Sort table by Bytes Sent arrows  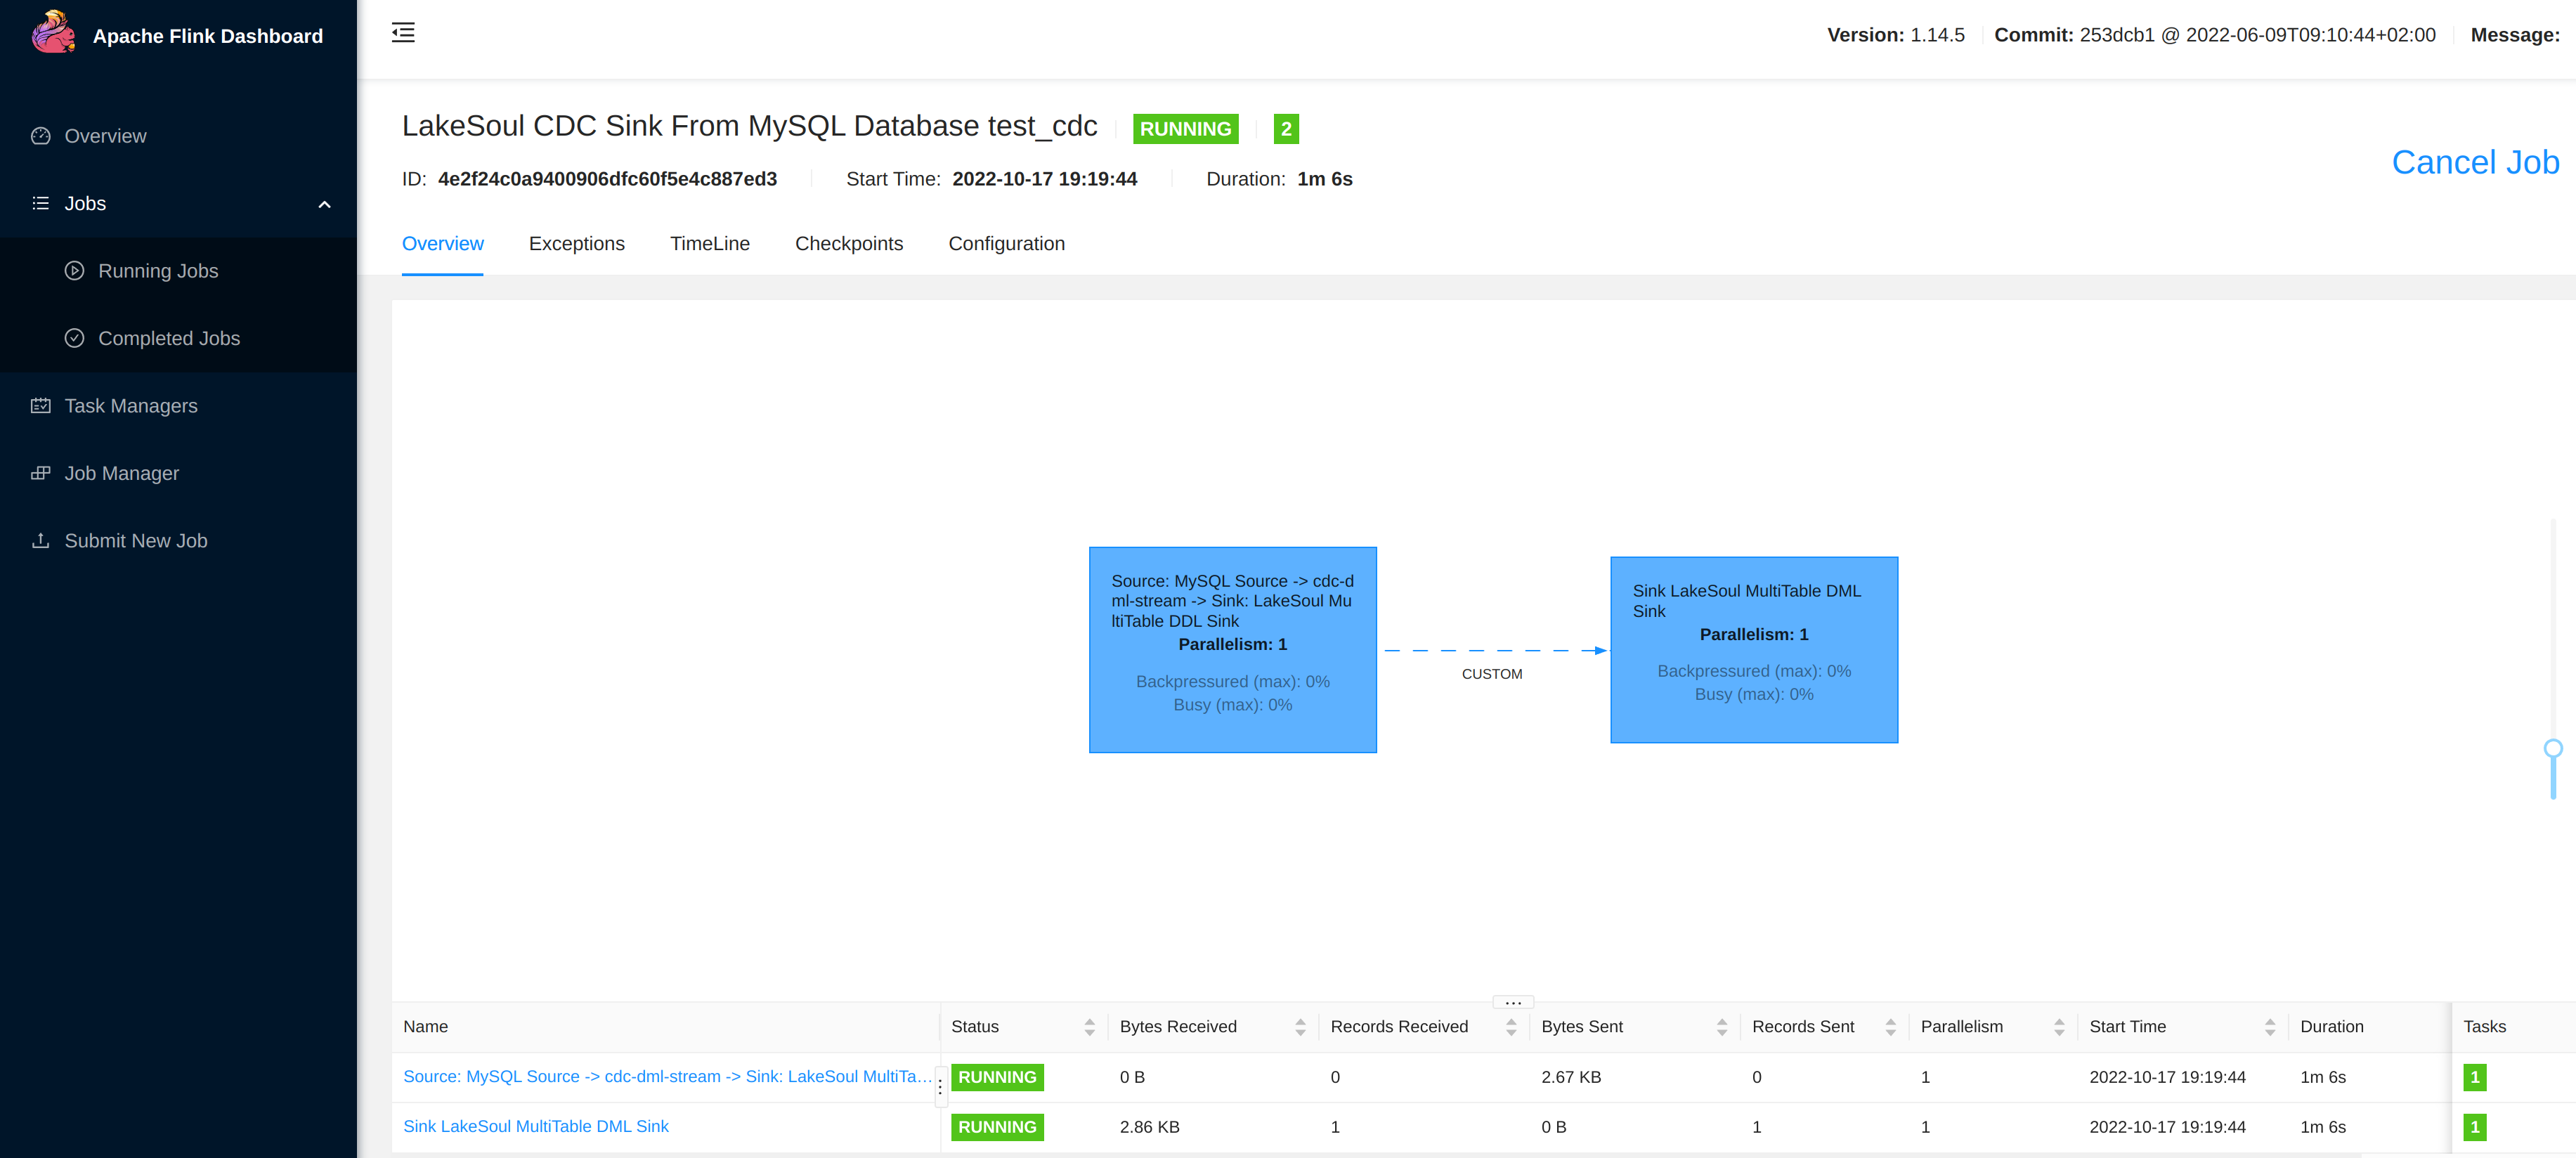pyautogui.click(x=1722, y=1027)
